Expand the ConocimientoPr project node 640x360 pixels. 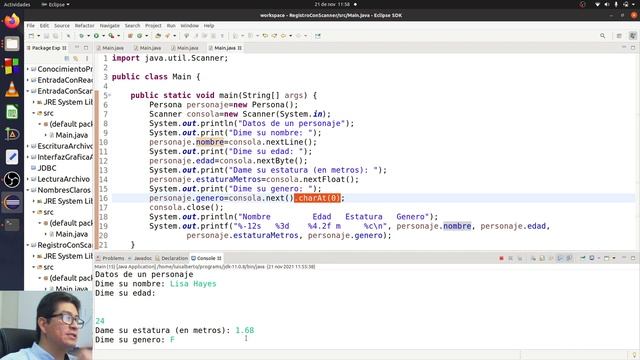click(28, 69)
